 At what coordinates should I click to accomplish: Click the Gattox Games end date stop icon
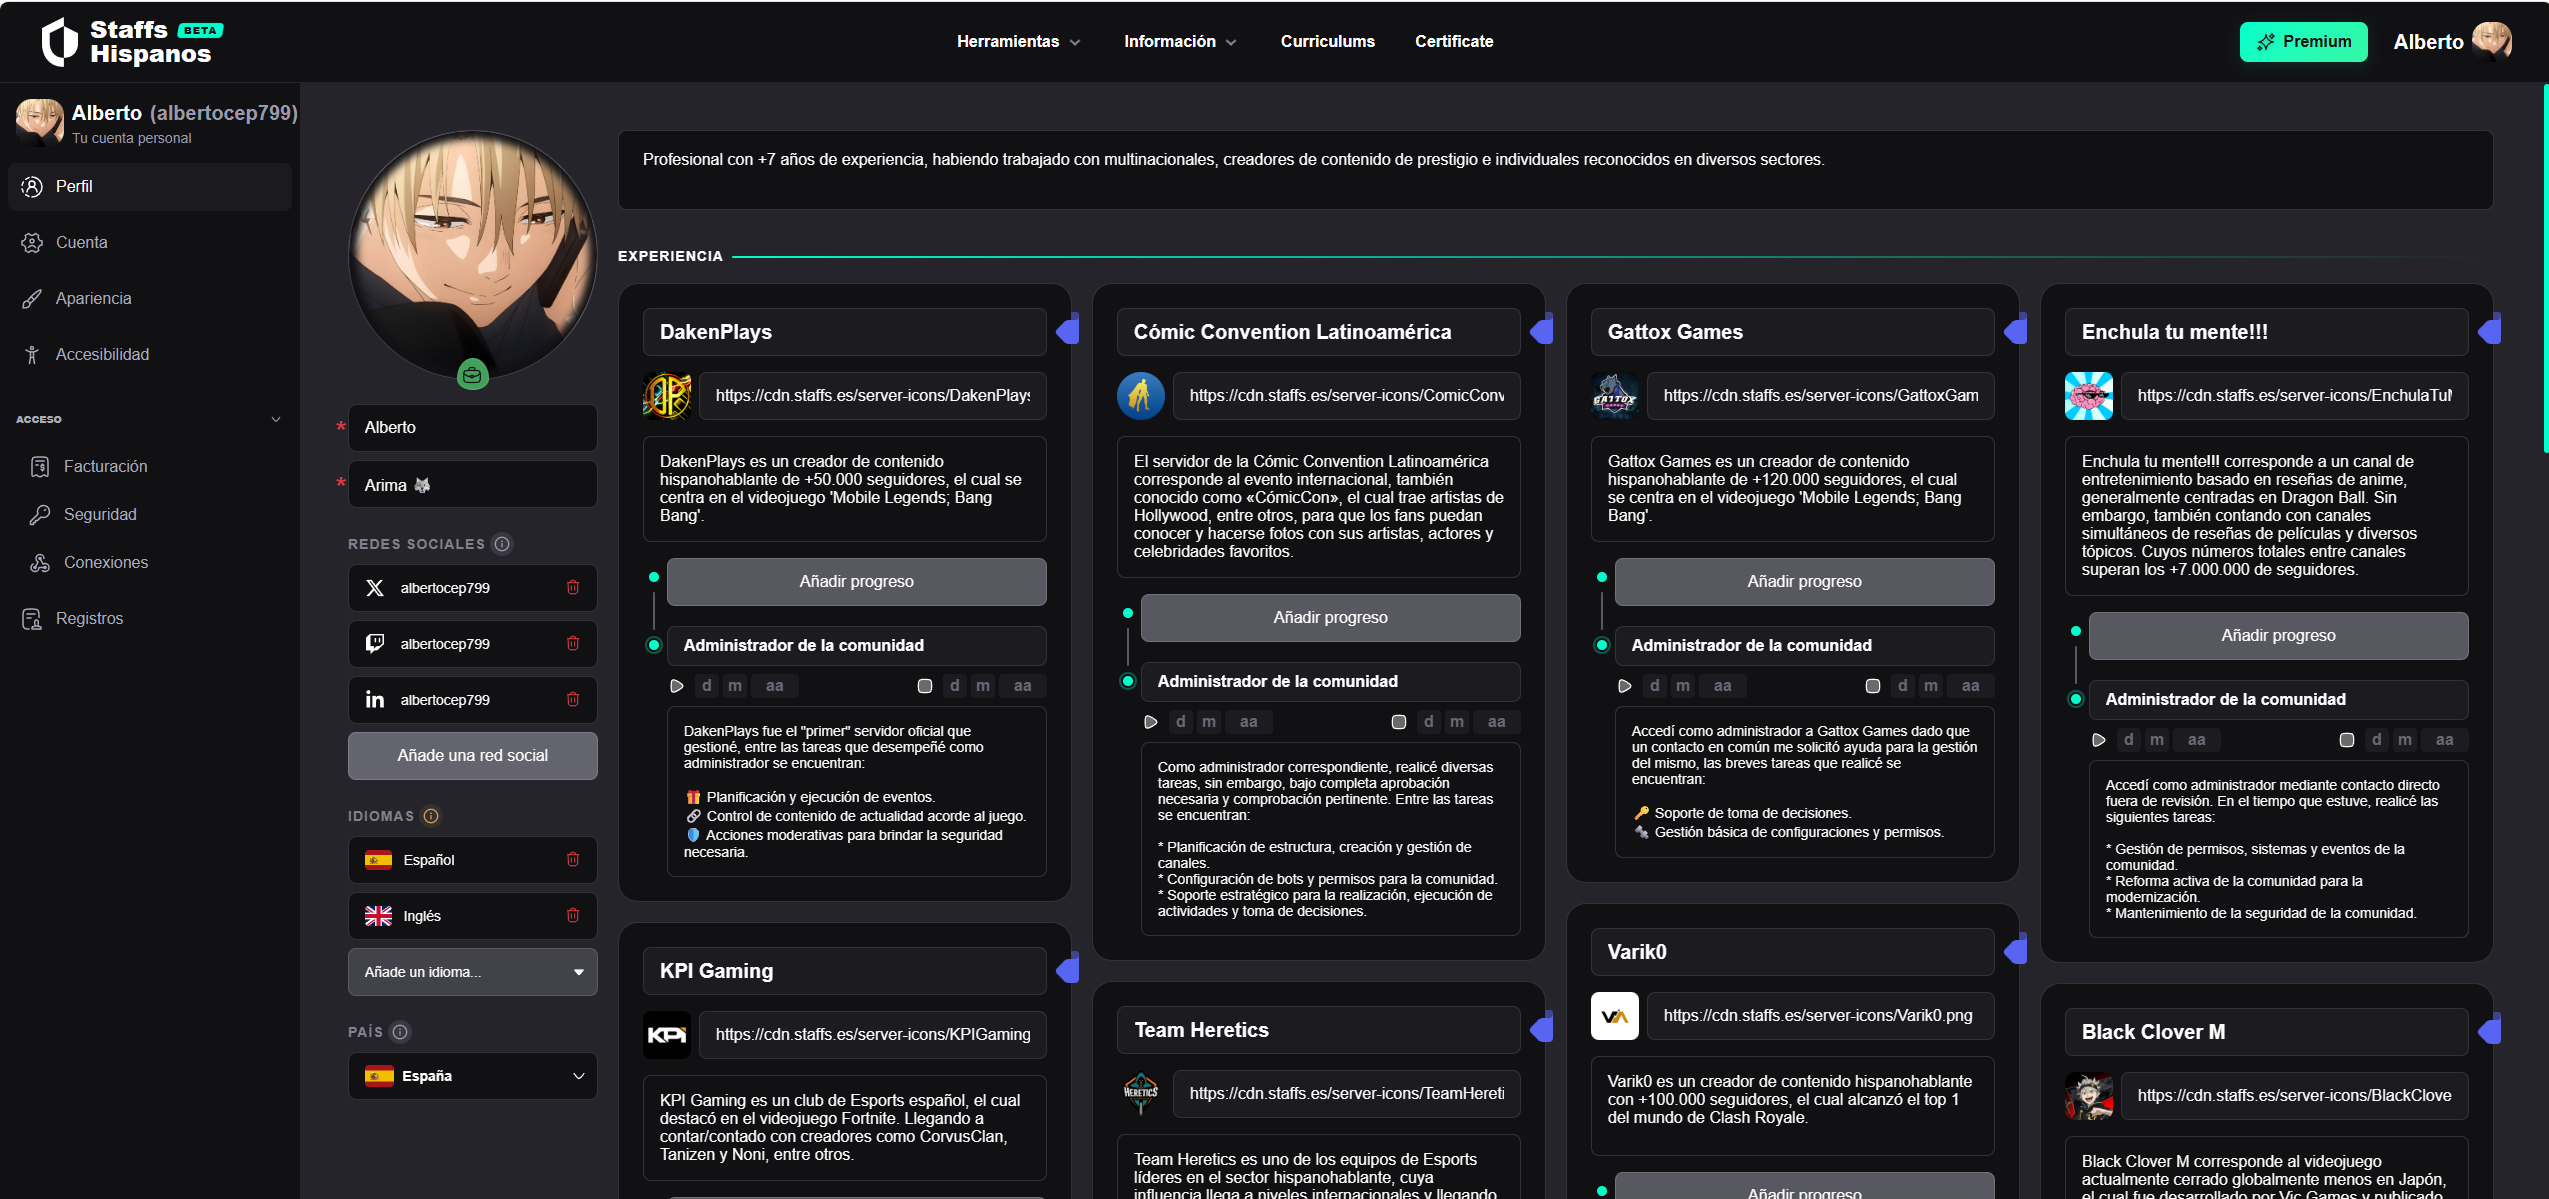pos(1873,686)
